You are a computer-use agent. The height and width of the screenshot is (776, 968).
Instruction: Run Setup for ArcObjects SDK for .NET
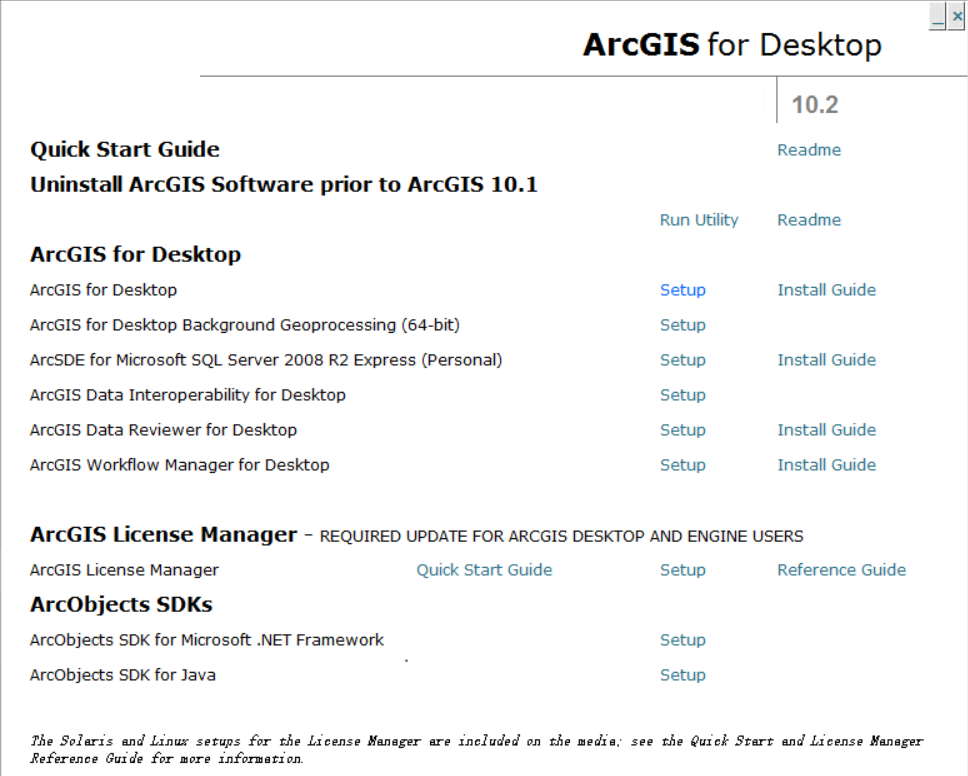(683, 640)
